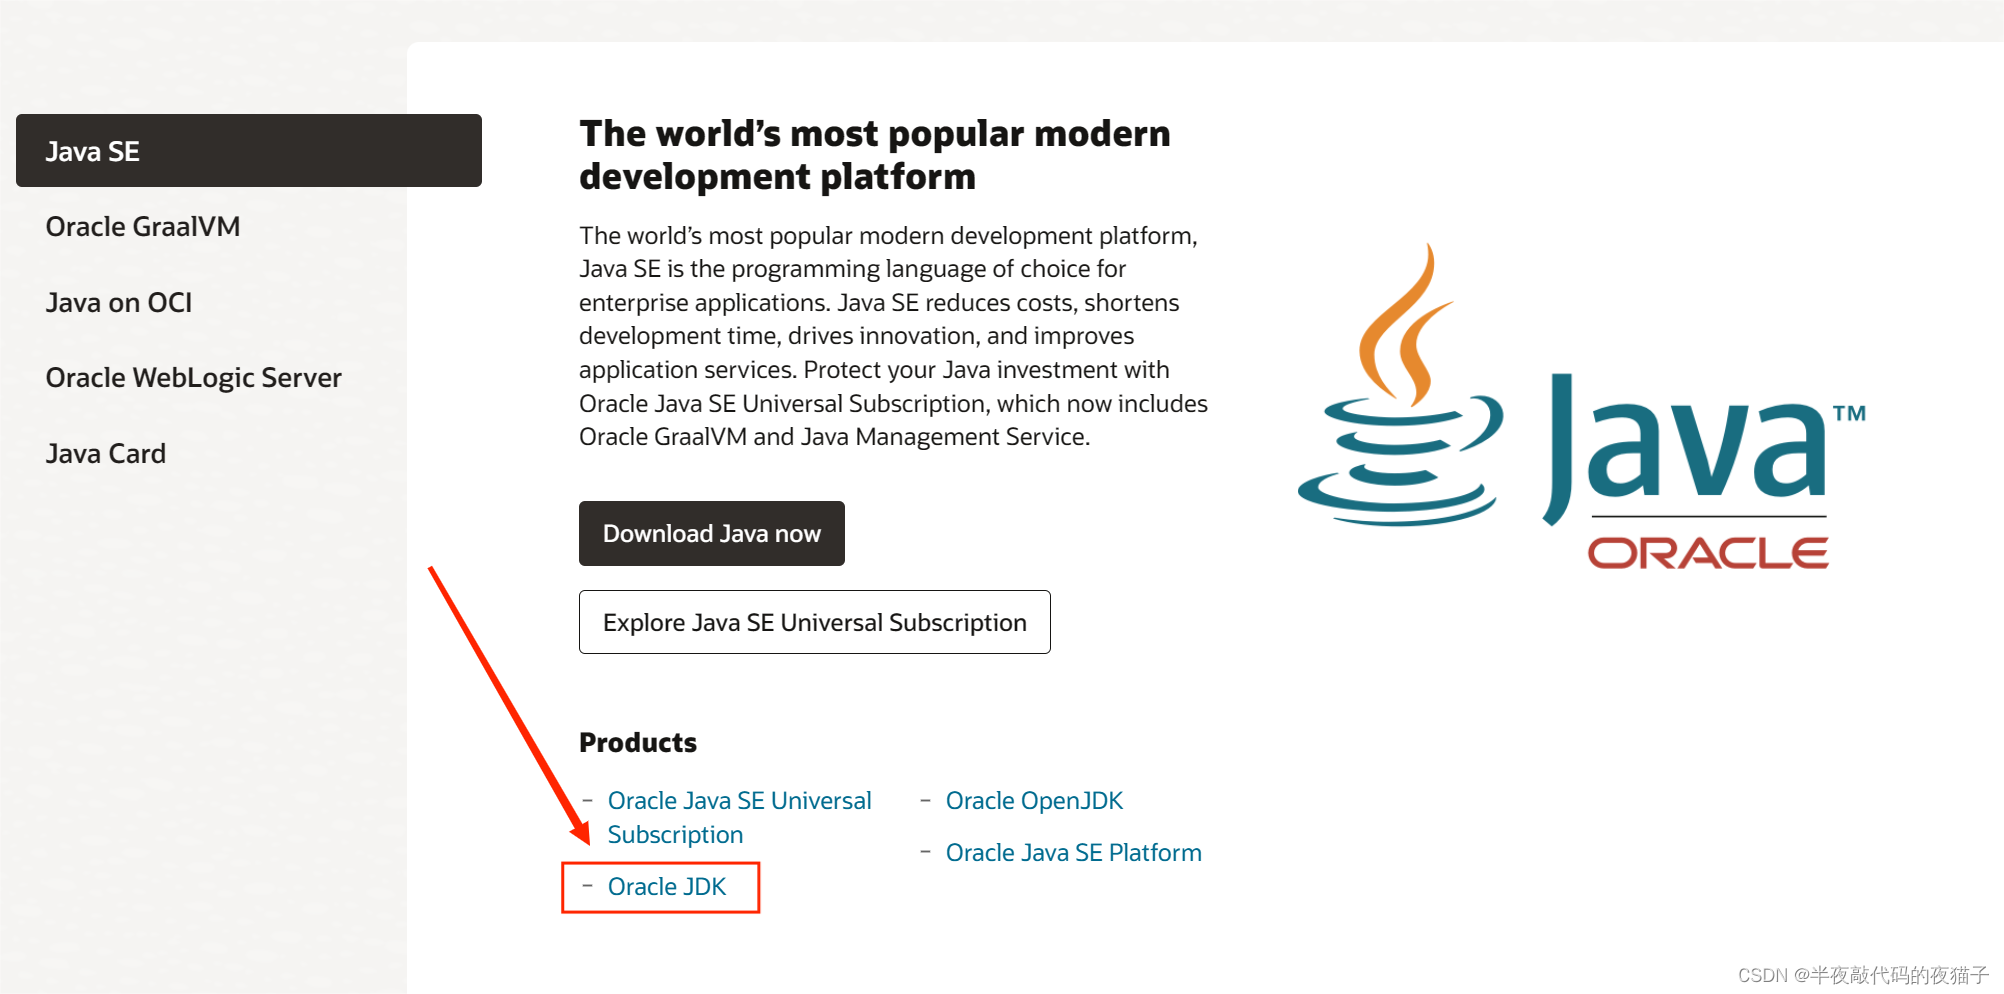Open the Oracle JDK product link
Image resolution: width=2004 pixels, height=994 pixels.
(667, 887)
